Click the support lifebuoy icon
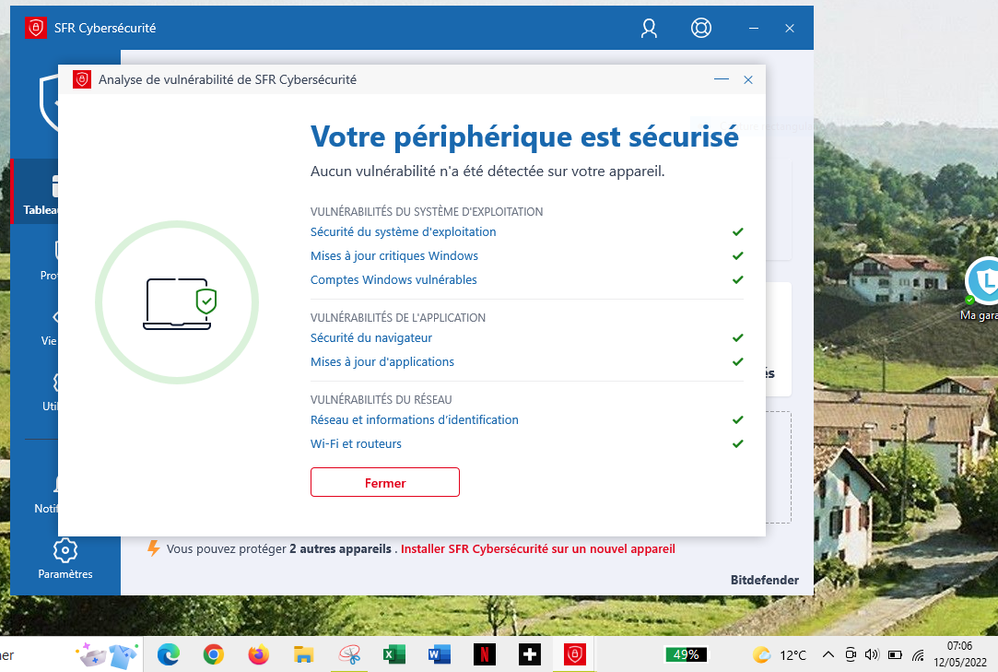The image size is (998, 672). (x=701, y=29)
